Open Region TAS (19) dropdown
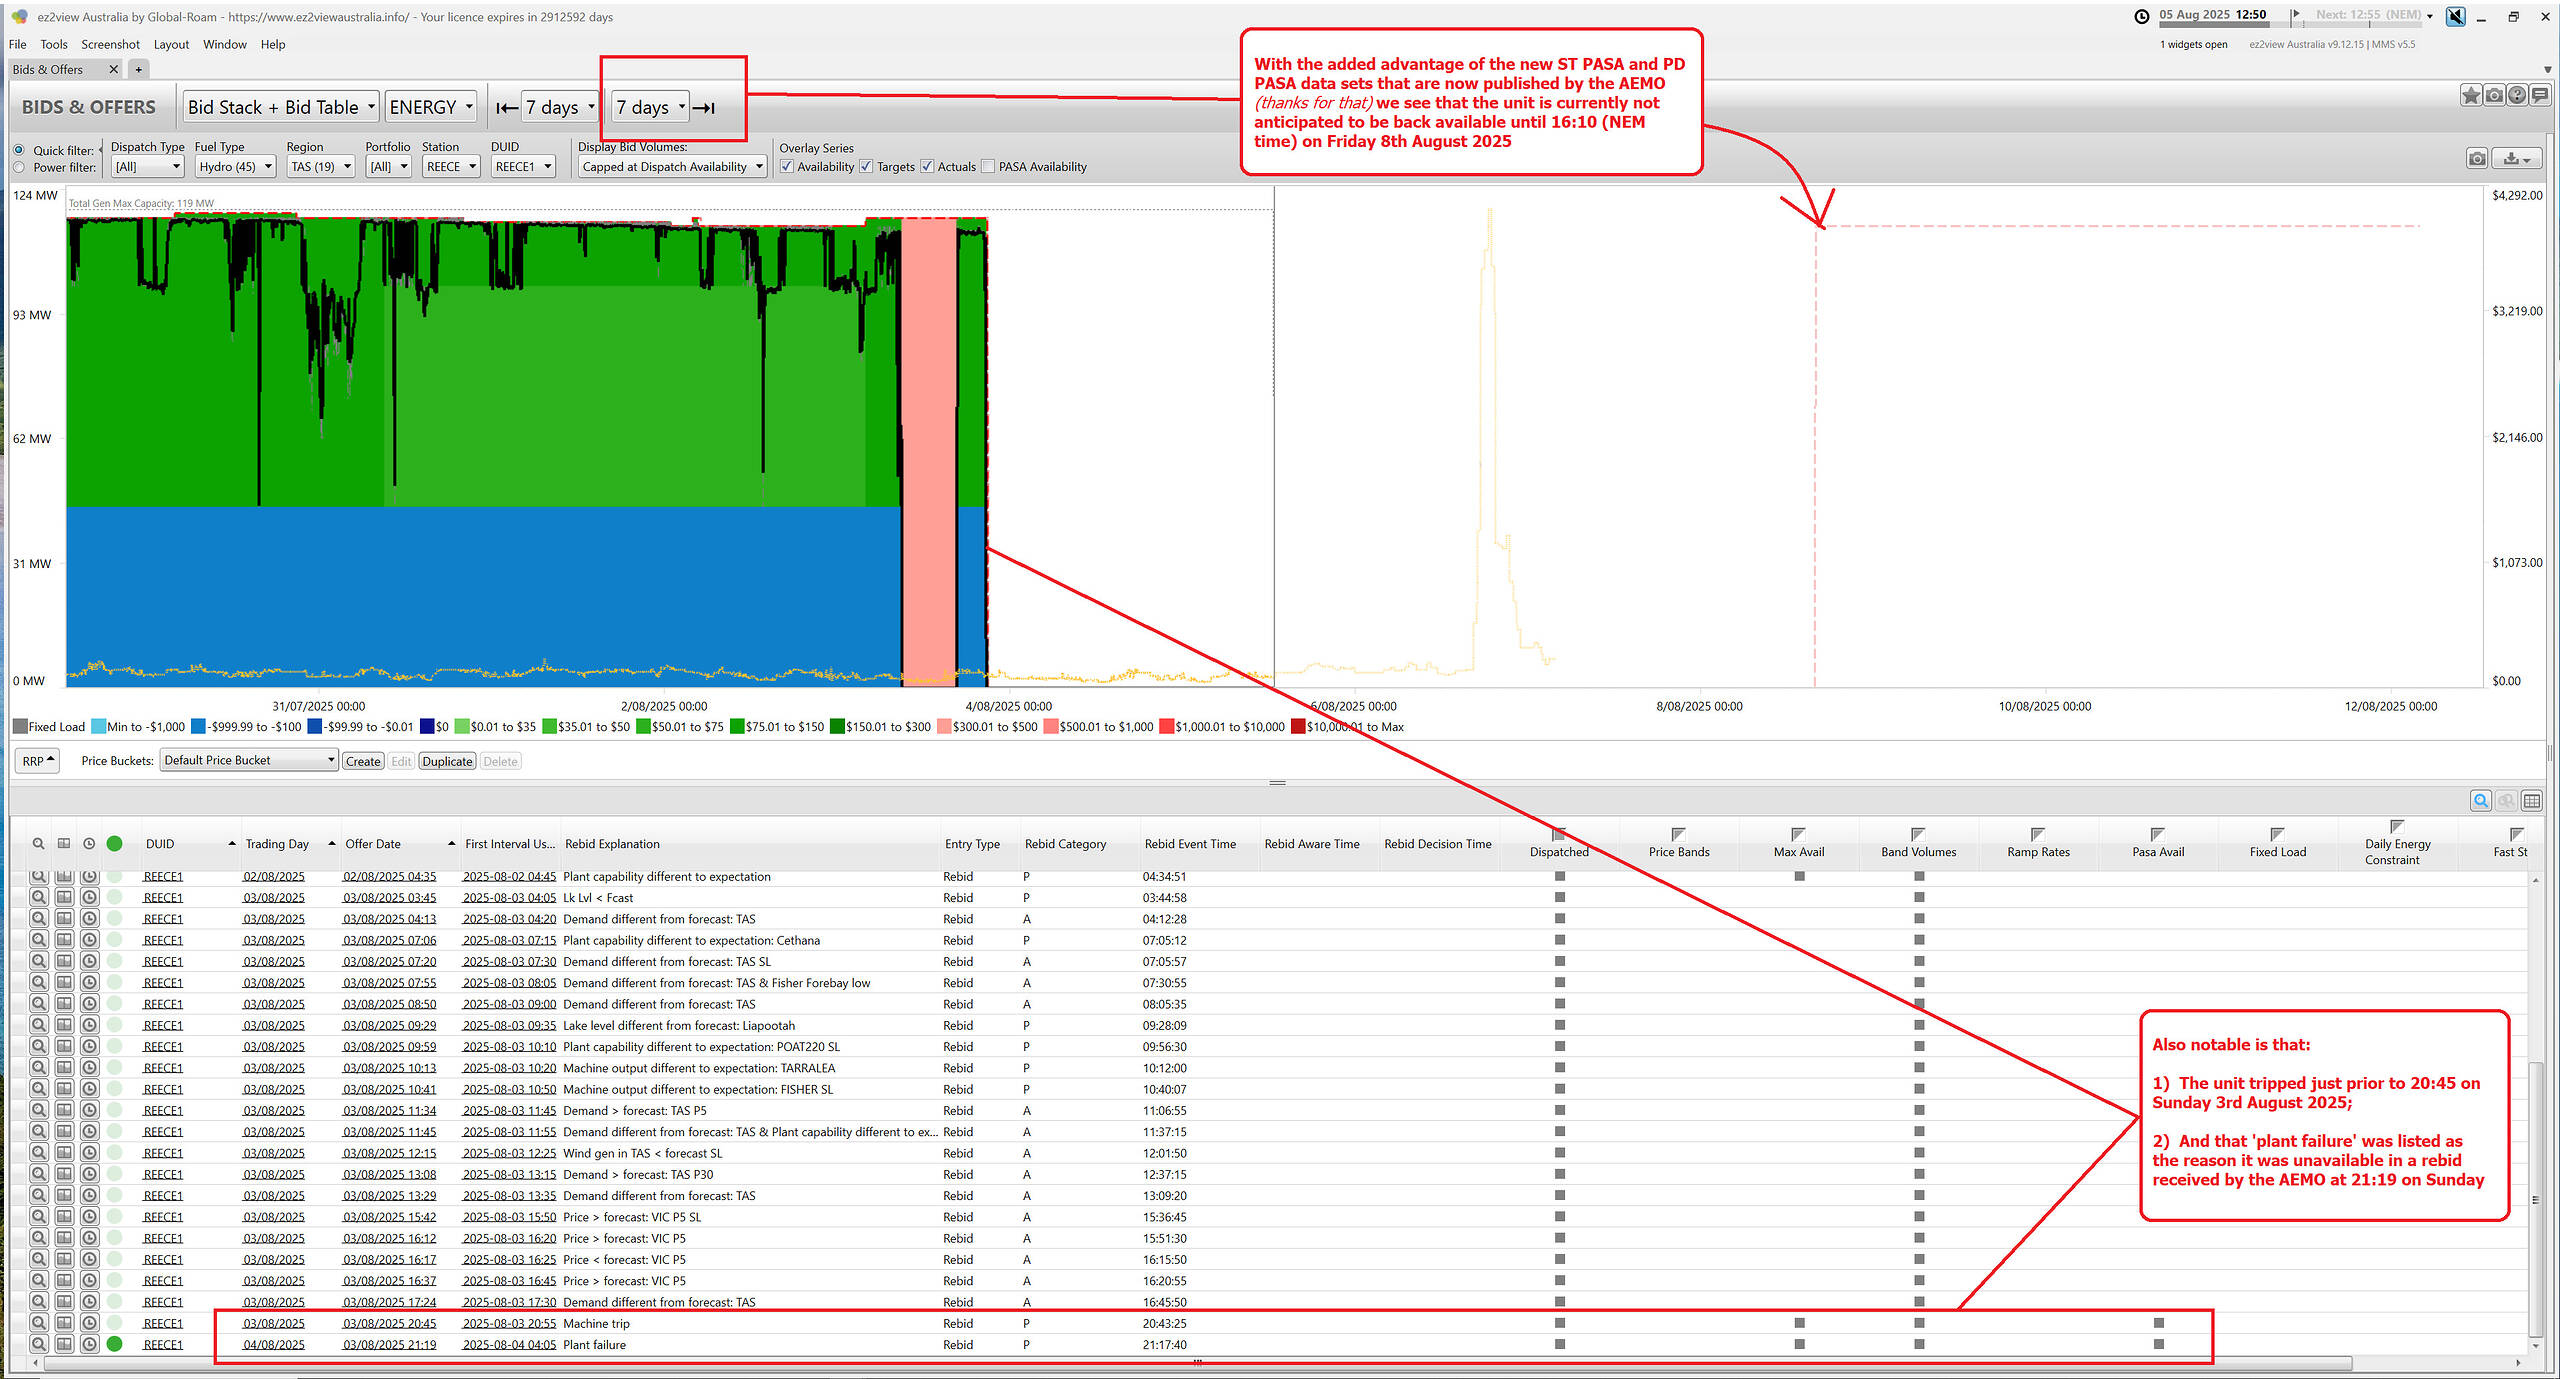The image size is (2560, 1379). tap(321, 167)
